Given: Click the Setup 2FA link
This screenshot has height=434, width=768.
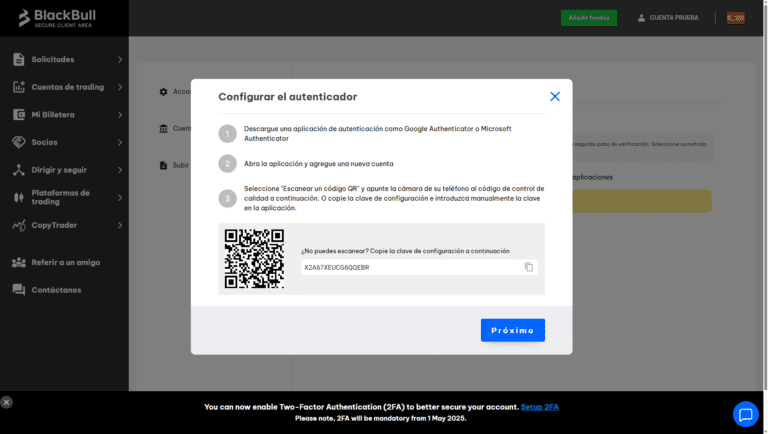Looking at the screenshot, I should pos(539,407).
